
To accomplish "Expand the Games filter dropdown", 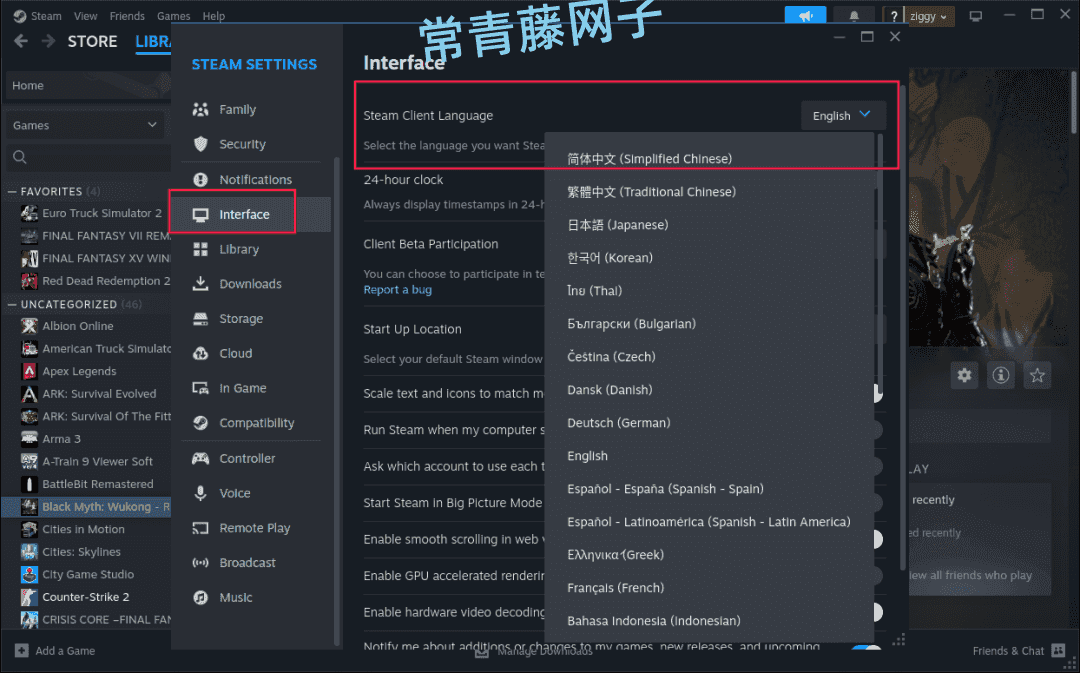I will 85,125.
